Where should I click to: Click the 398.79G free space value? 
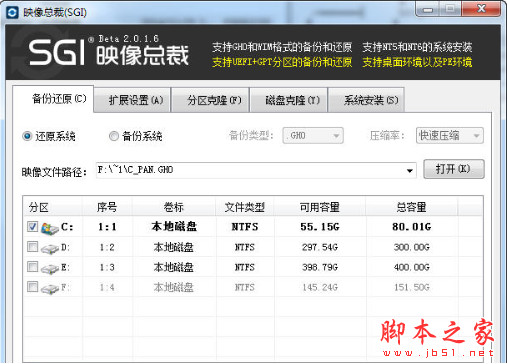320,267
